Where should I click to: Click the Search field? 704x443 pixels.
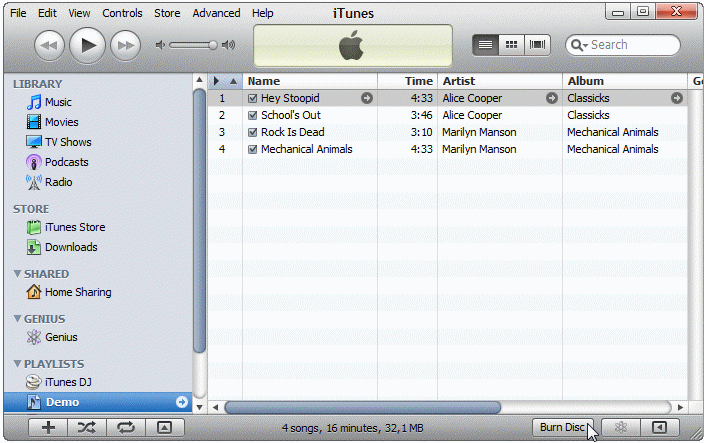[x=623, y=45]
